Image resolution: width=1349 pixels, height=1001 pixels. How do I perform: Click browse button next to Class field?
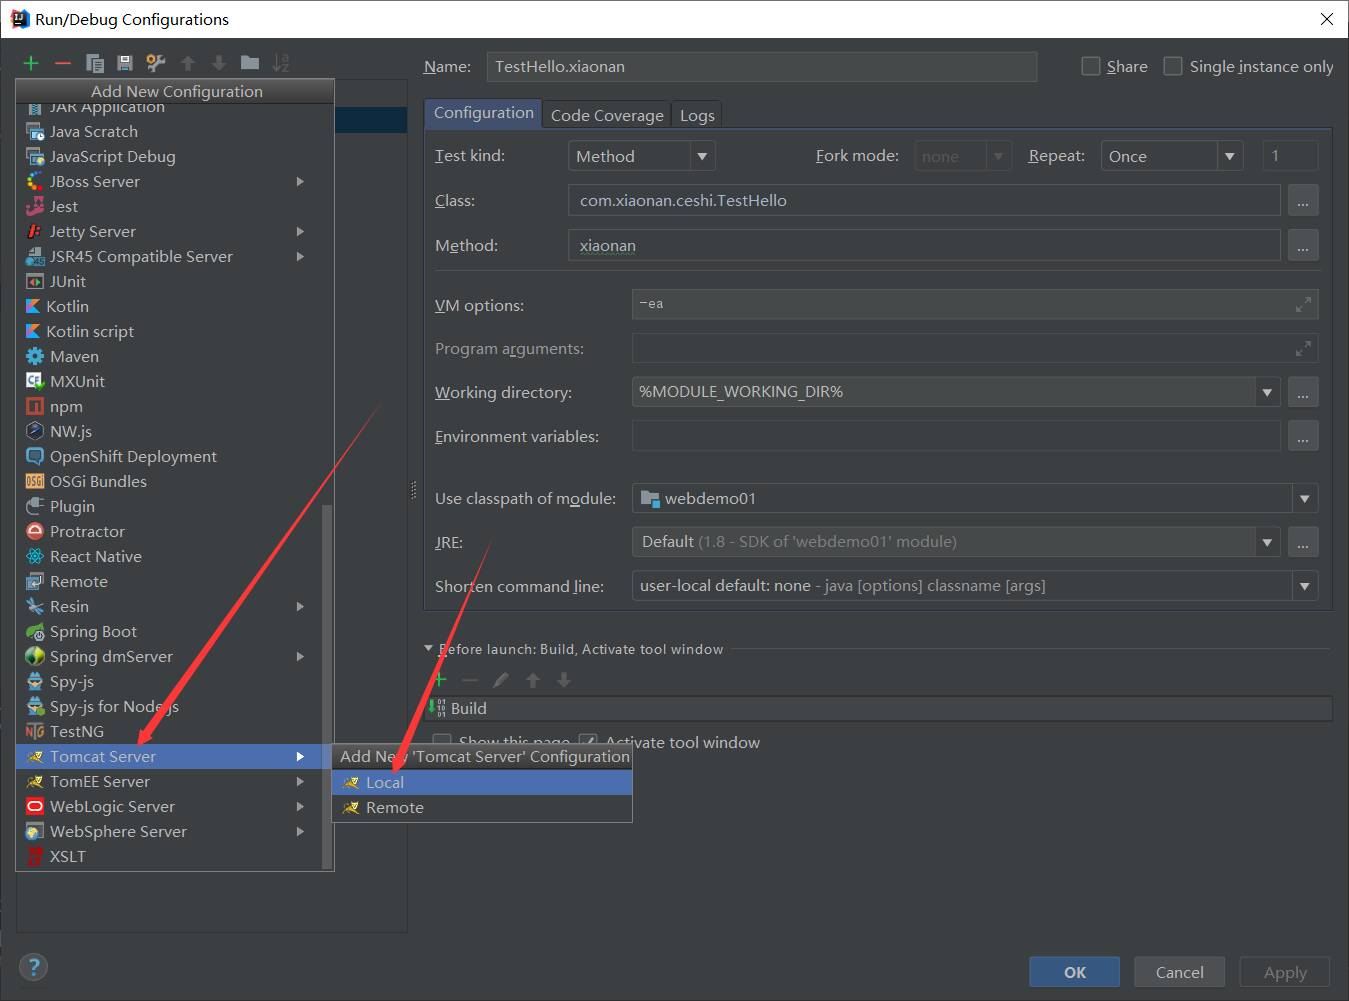(1303, 201)
